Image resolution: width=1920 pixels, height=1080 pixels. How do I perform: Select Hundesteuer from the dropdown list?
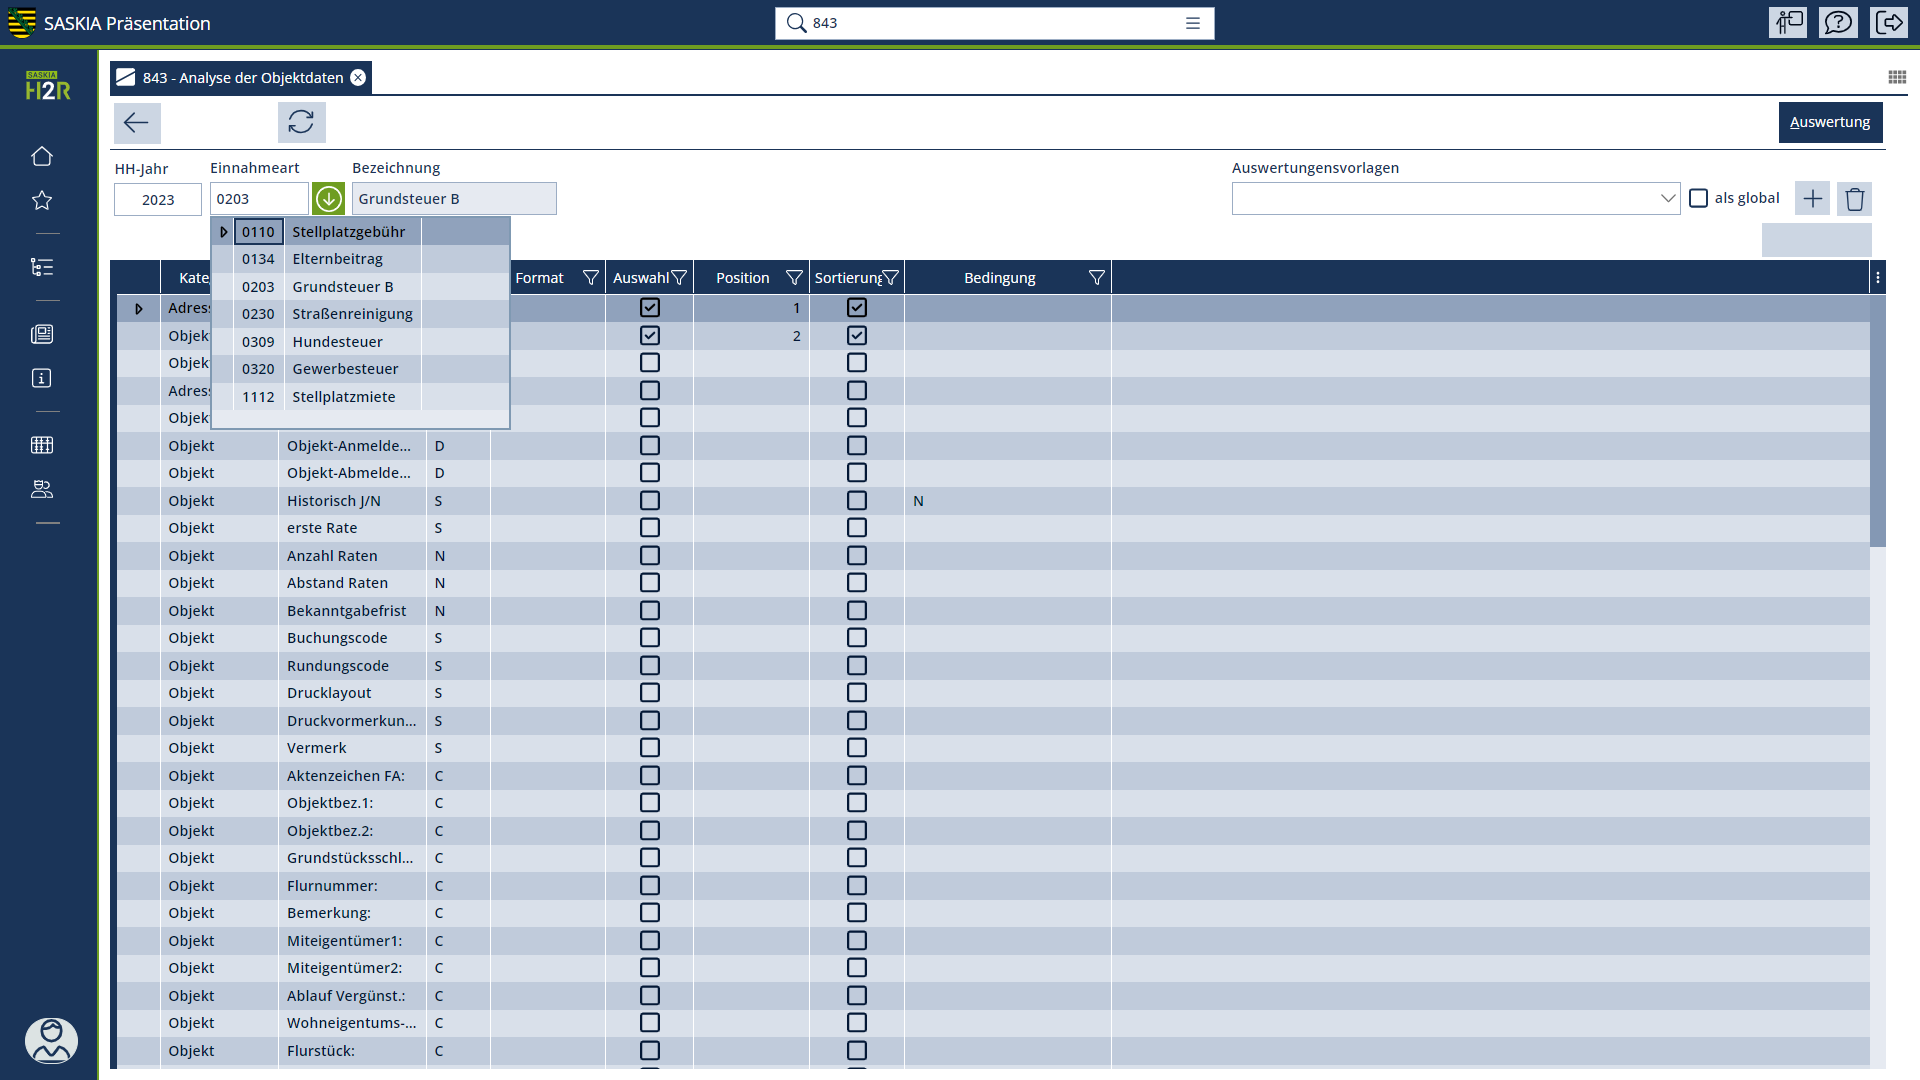point(337,342)
